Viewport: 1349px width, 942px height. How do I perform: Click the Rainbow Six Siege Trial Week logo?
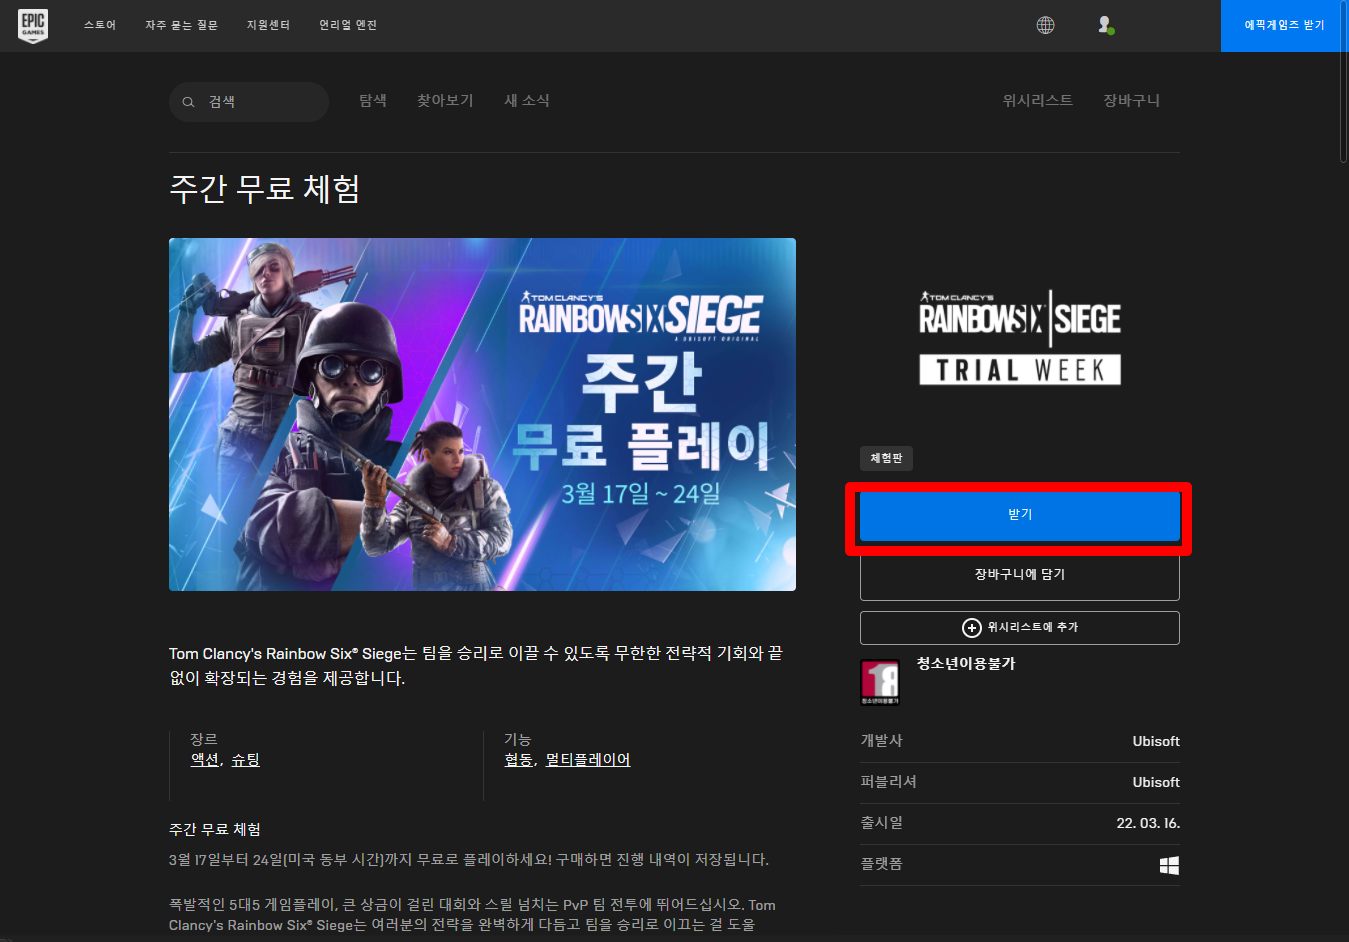1020,338
